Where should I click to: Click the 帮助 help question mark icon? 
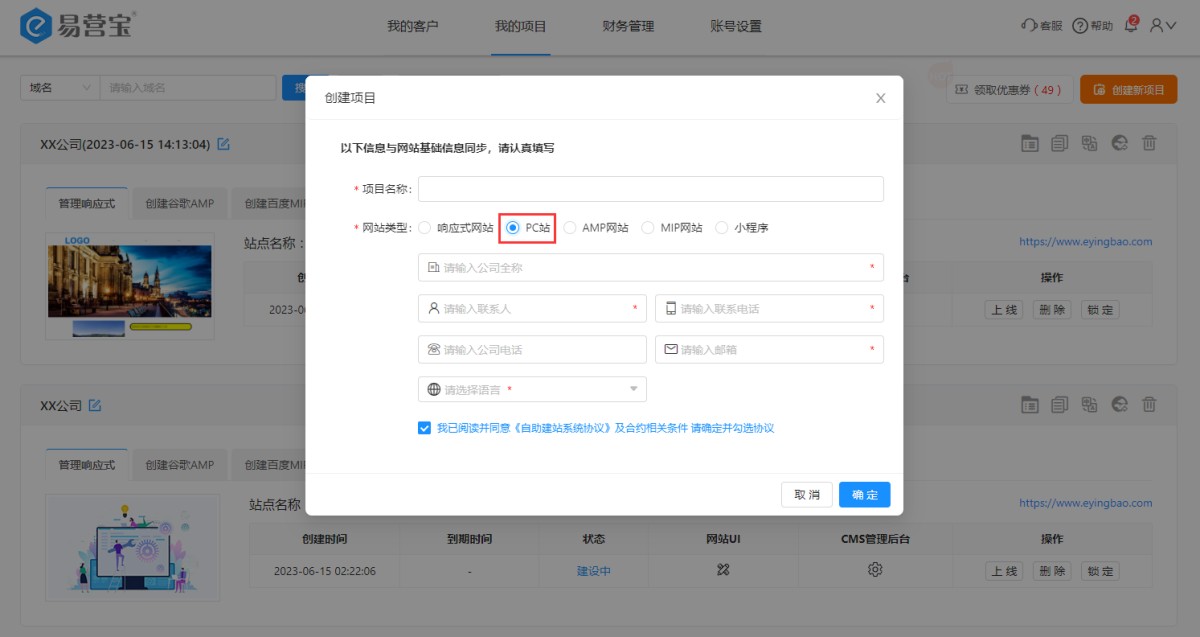click(1080, 26)
